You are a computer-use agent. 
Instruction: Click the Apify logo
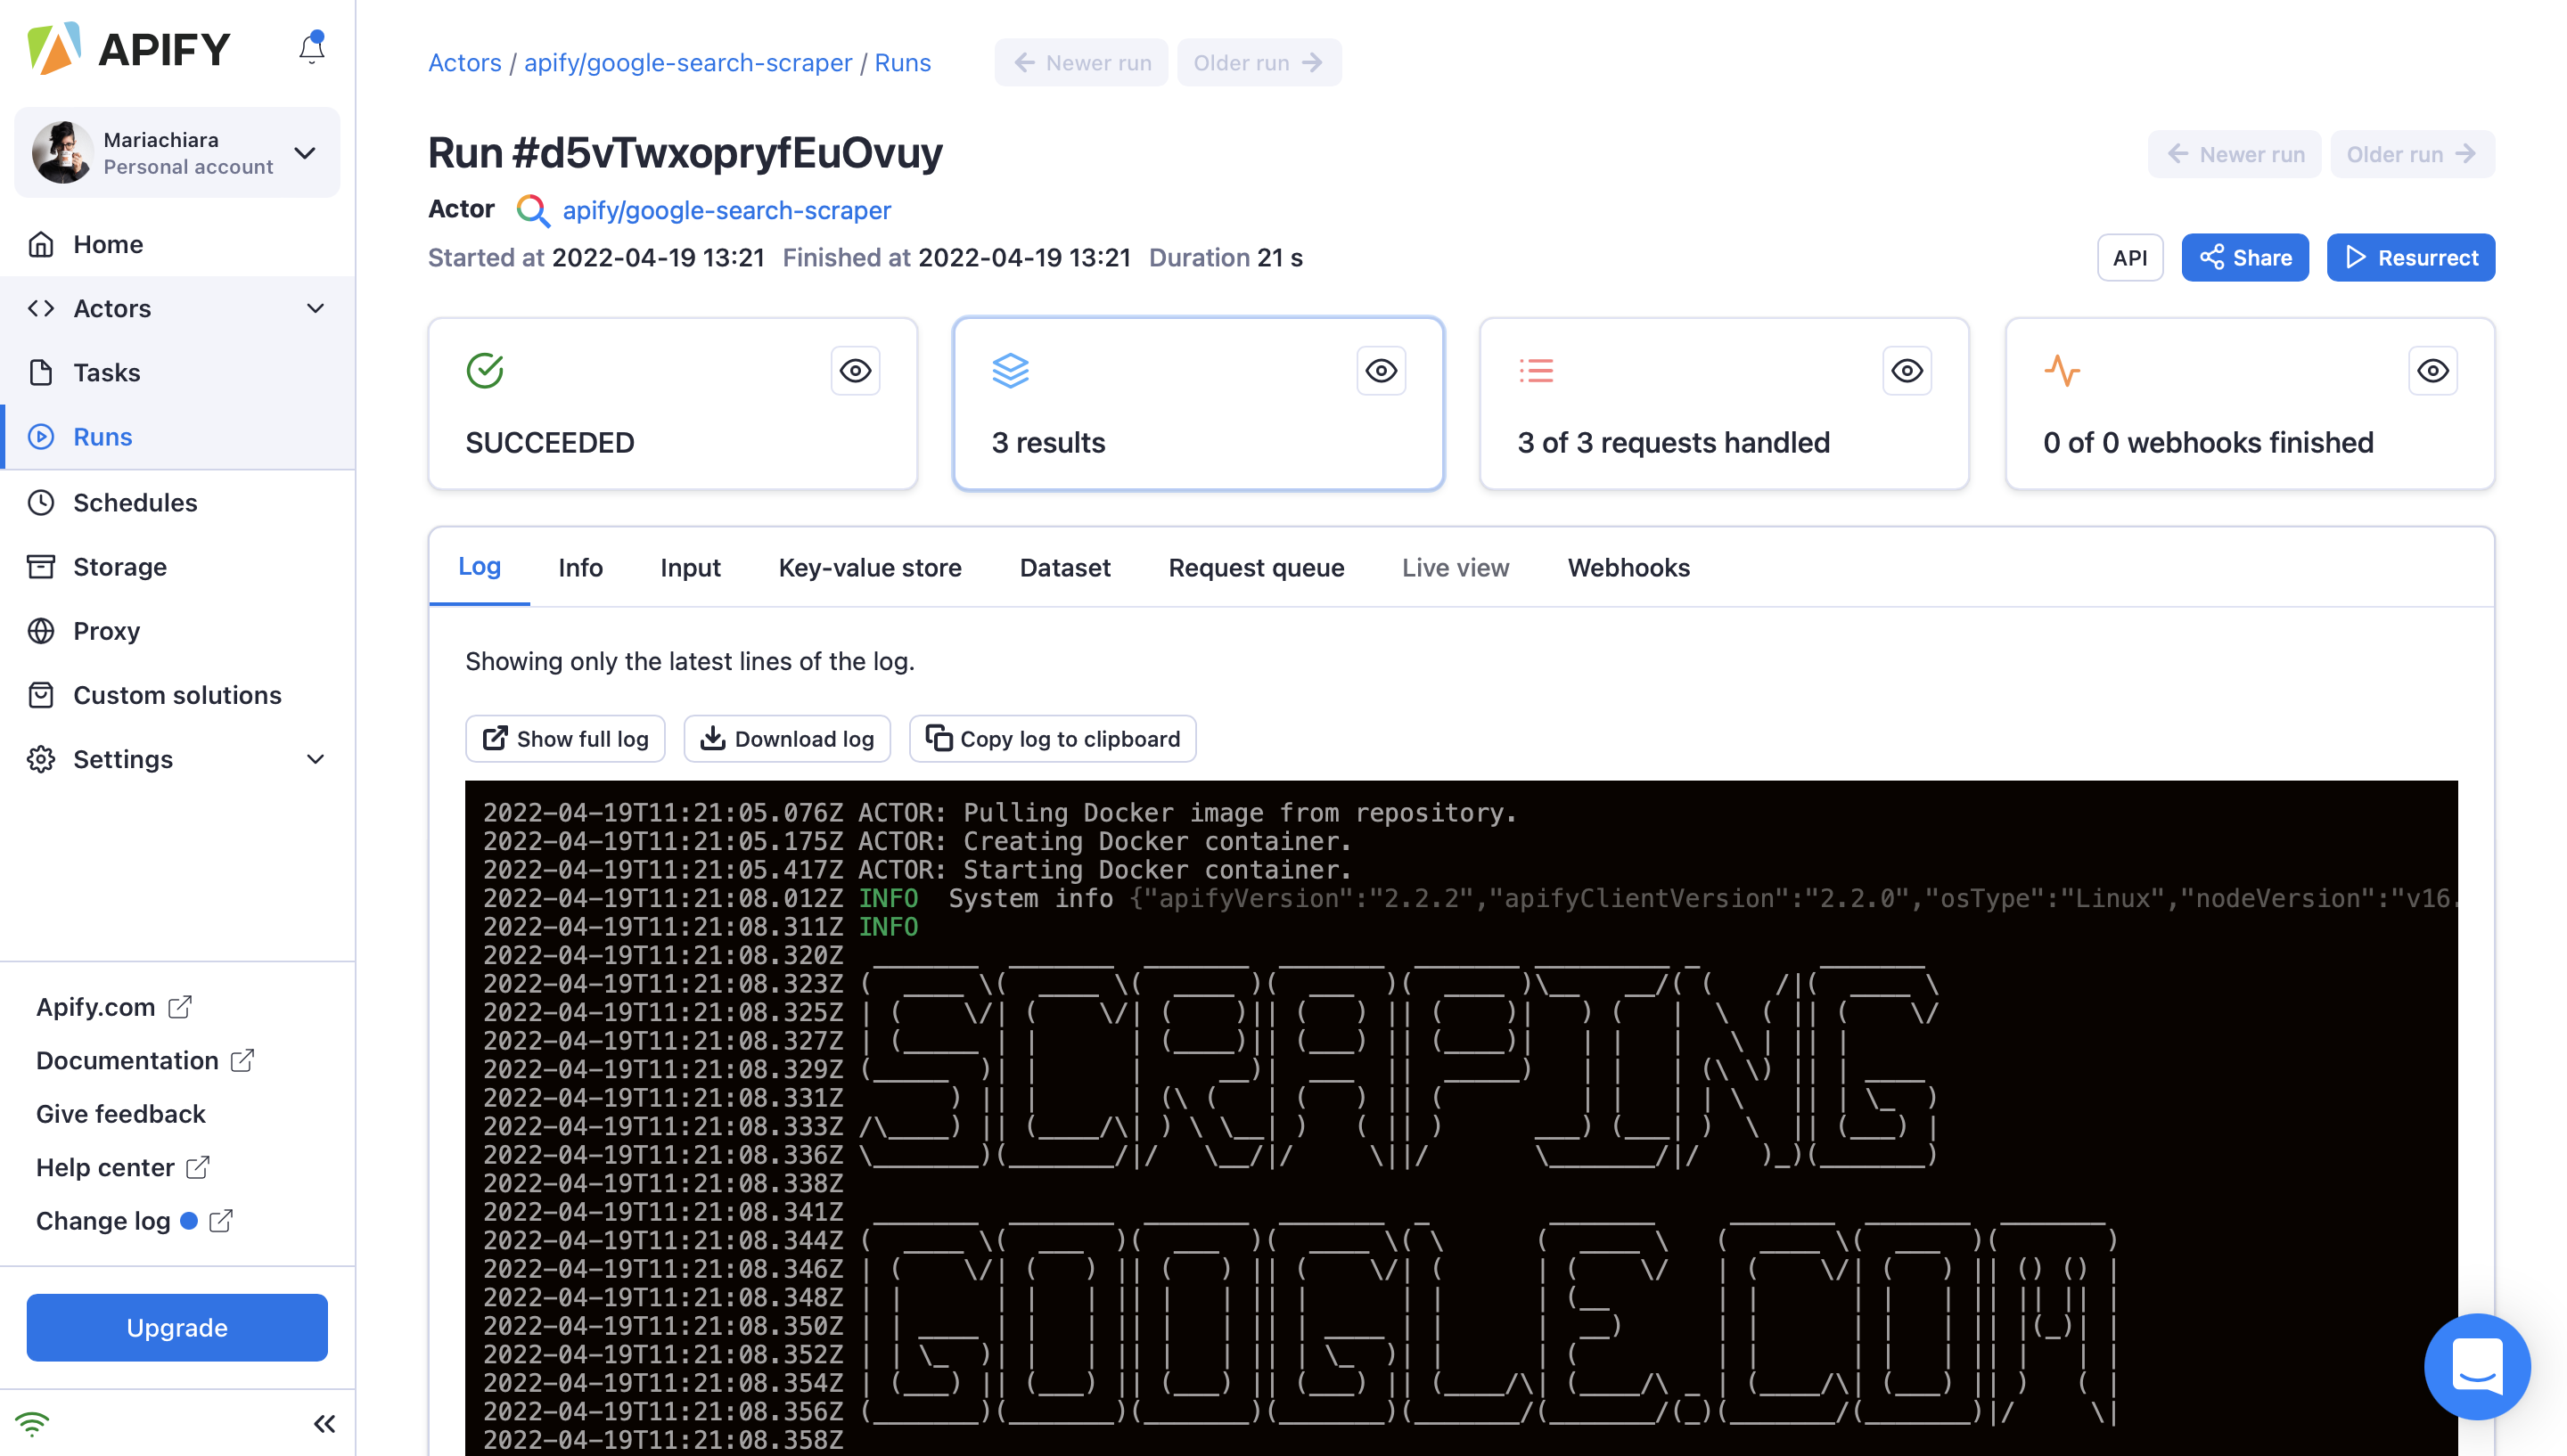129,49
